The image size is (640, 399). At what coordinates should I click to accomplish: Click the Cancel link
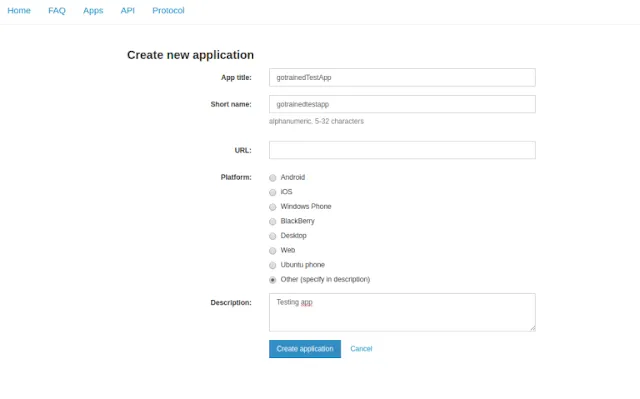point(361,349)
